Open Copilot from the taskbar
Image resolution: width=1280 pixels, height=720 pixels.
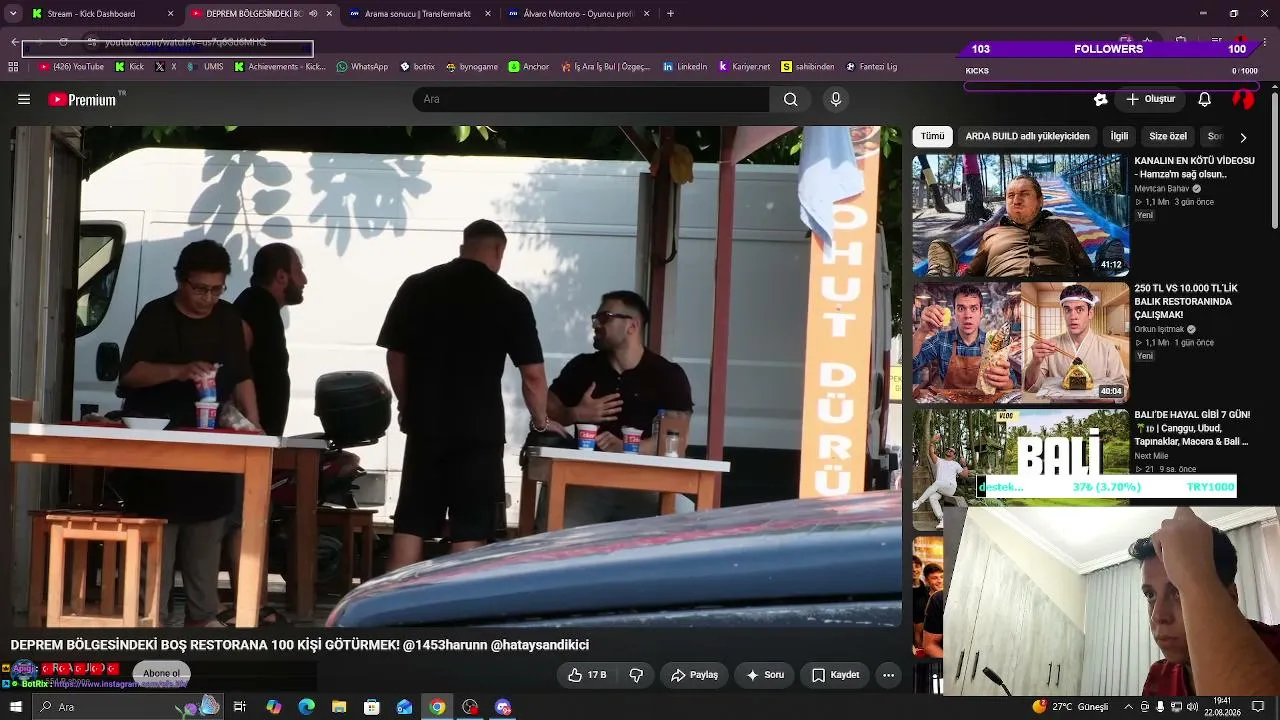tap(274, 707)
